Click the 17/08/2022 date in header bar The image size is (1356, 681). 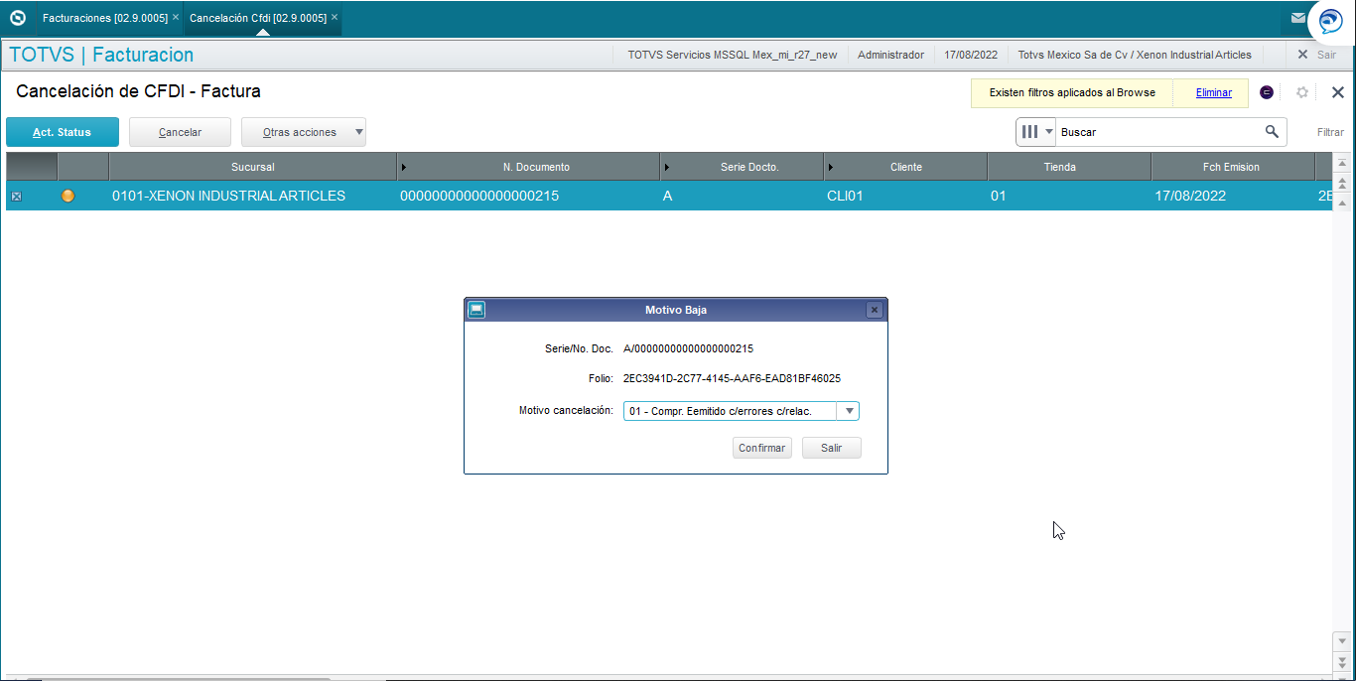(x=970, y=55)
